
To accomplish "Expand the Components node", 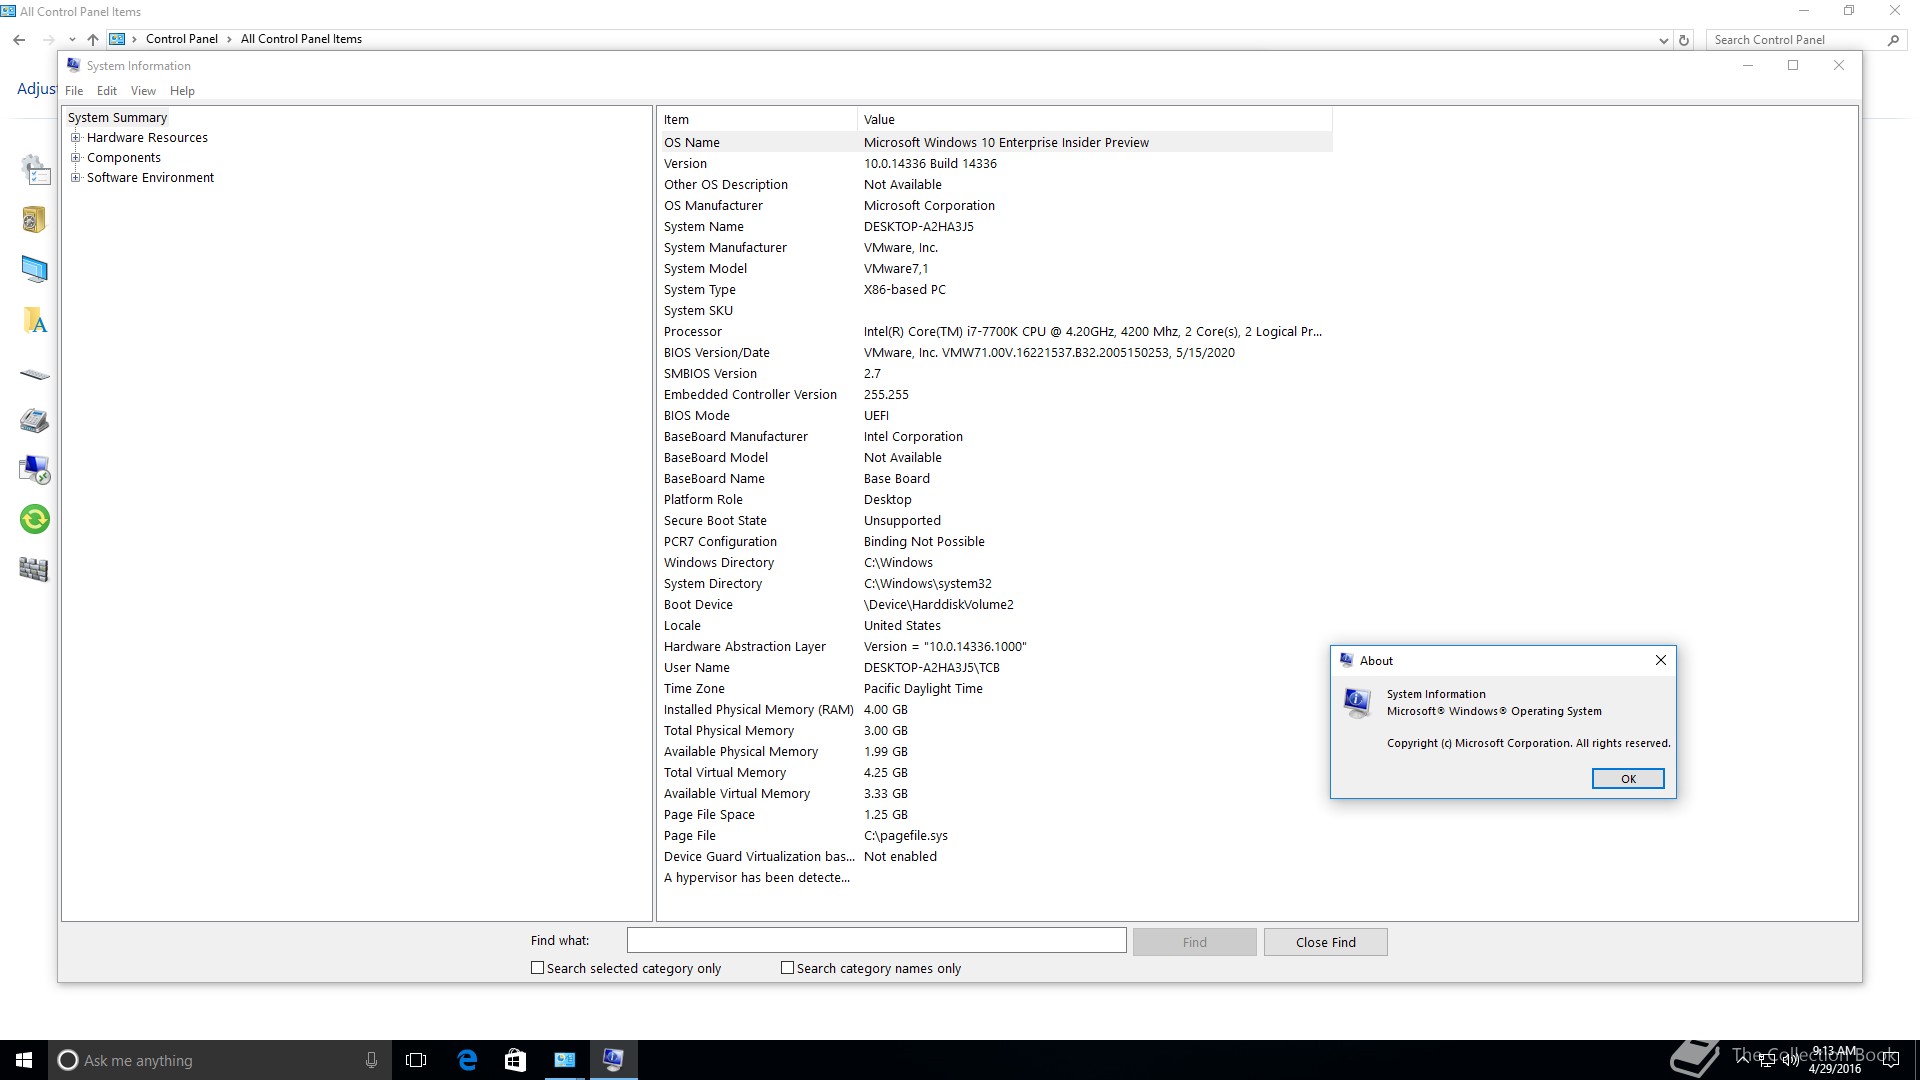I will click(x=75, y=158).
